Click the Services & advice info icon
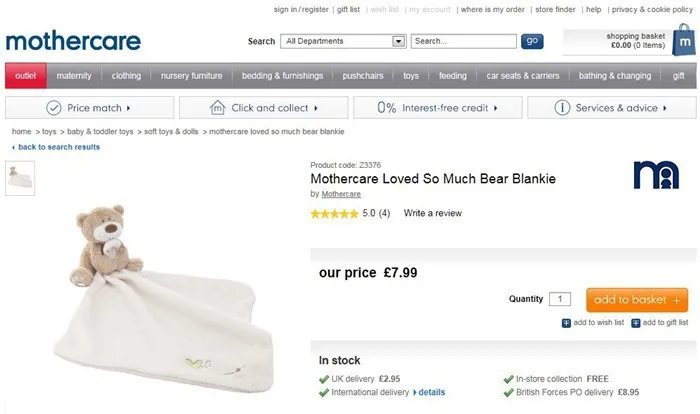Image resolution: width=700 pixels, height=414 pixels. pos(563,108)
